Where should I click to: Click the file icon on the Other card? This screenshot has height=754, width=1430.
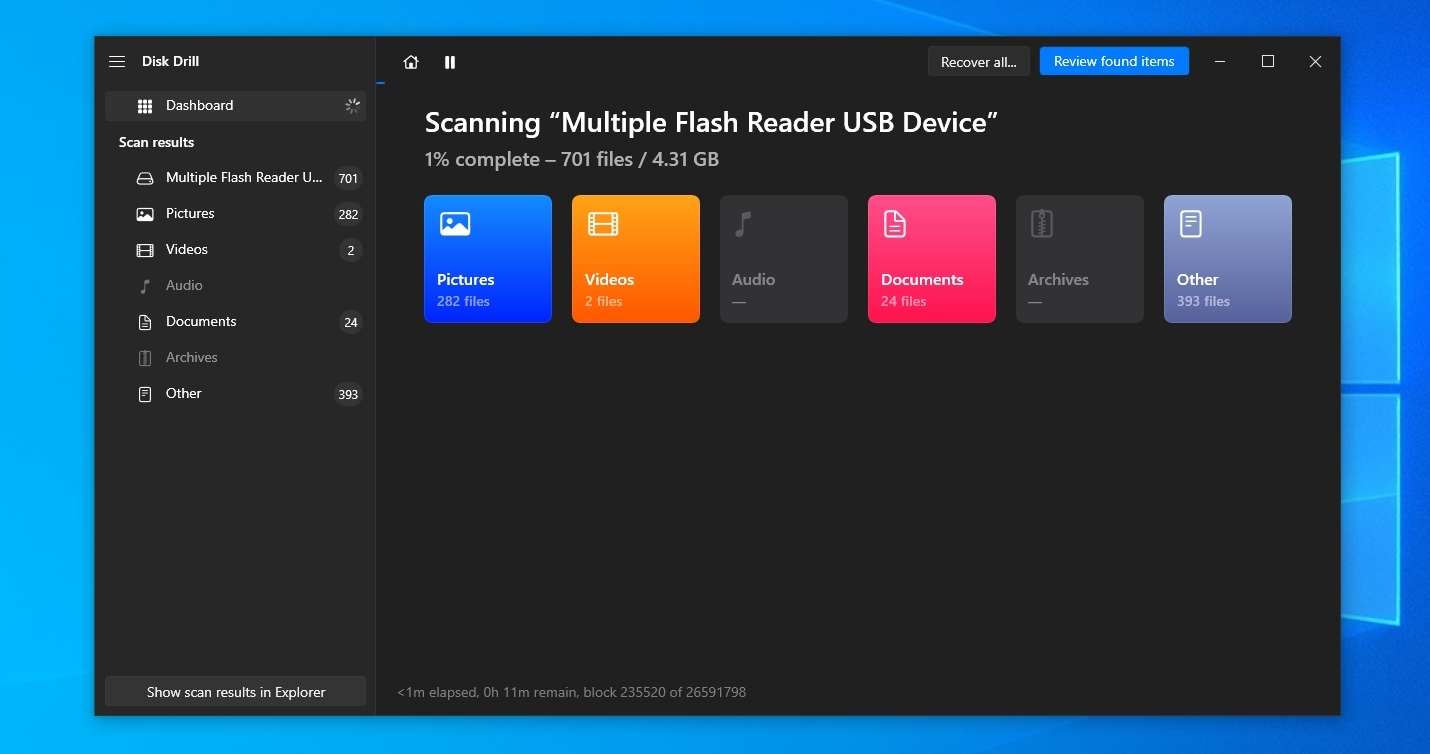1190,224
